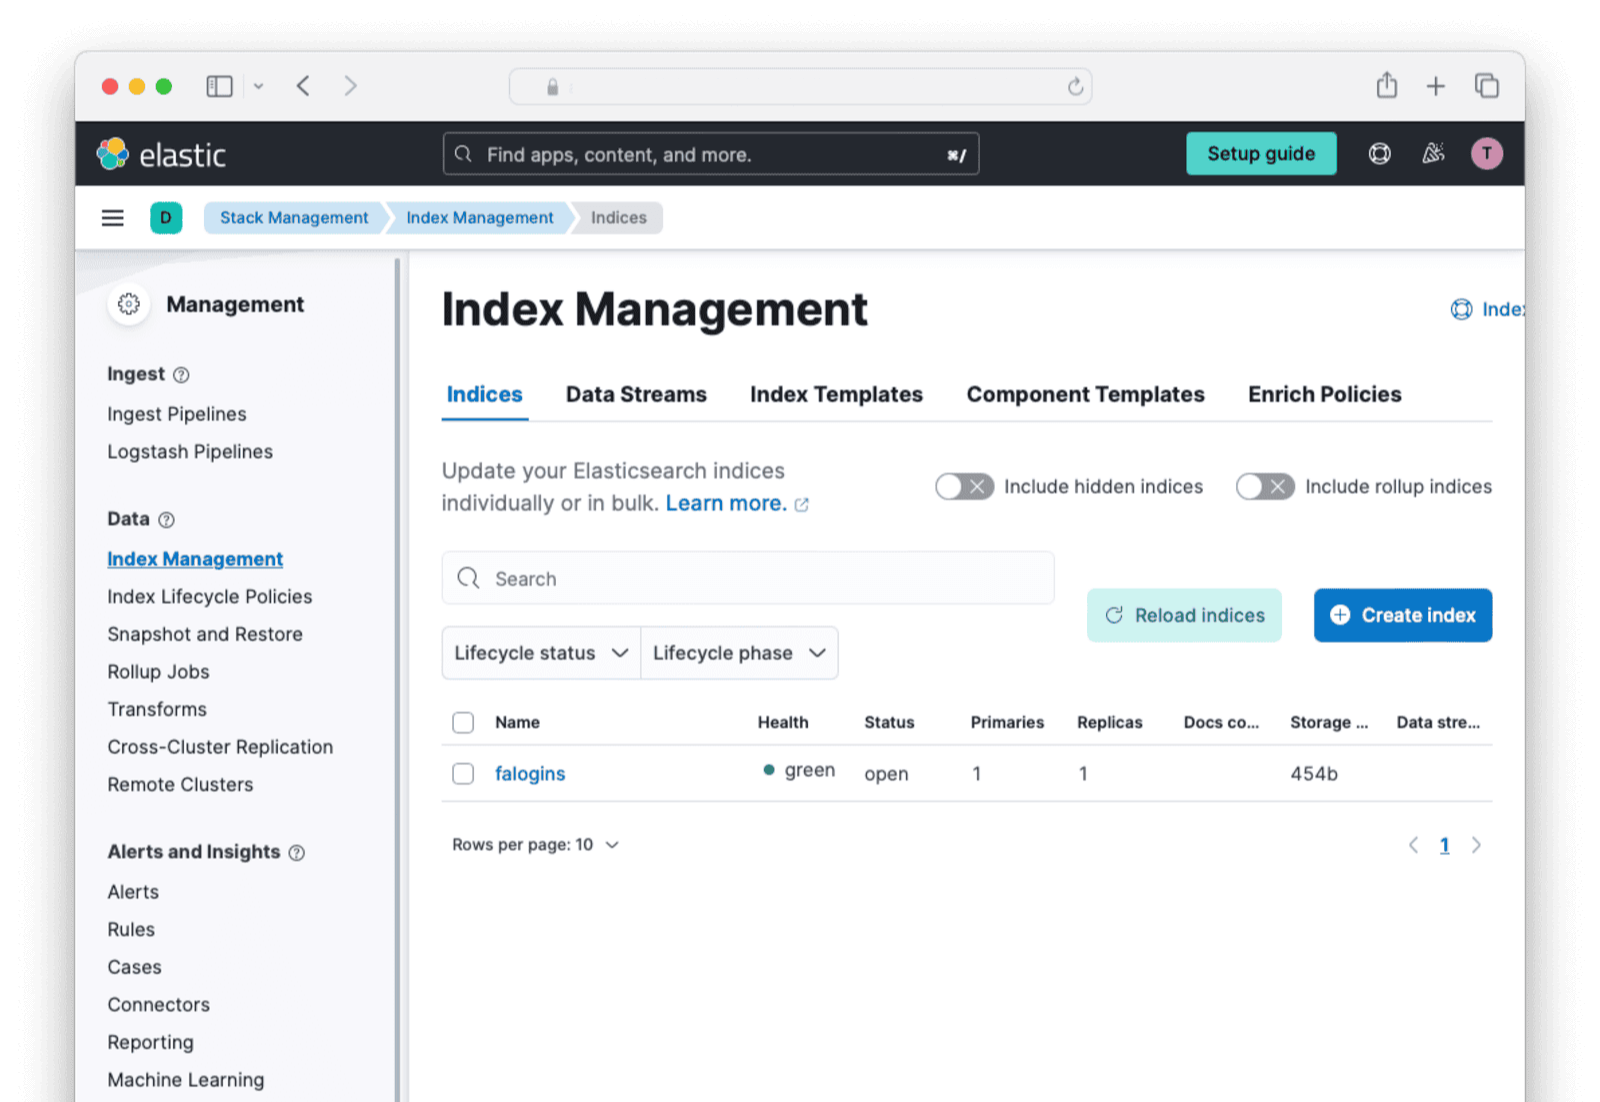Sort table by Primaries column header
Screen dimensions: 1600x1102
1007,722
